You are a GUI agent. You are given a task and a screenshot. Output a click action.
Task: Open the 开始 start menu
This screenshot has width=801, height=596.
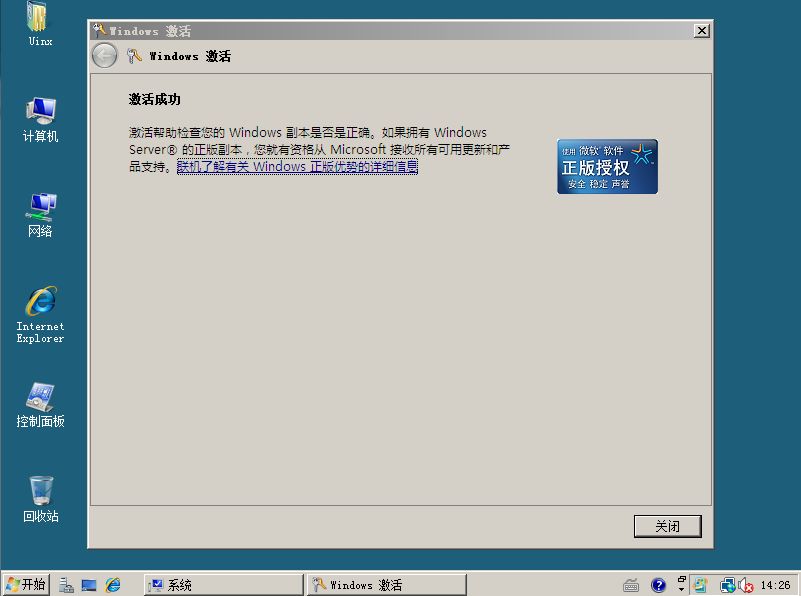click(26, 584)
